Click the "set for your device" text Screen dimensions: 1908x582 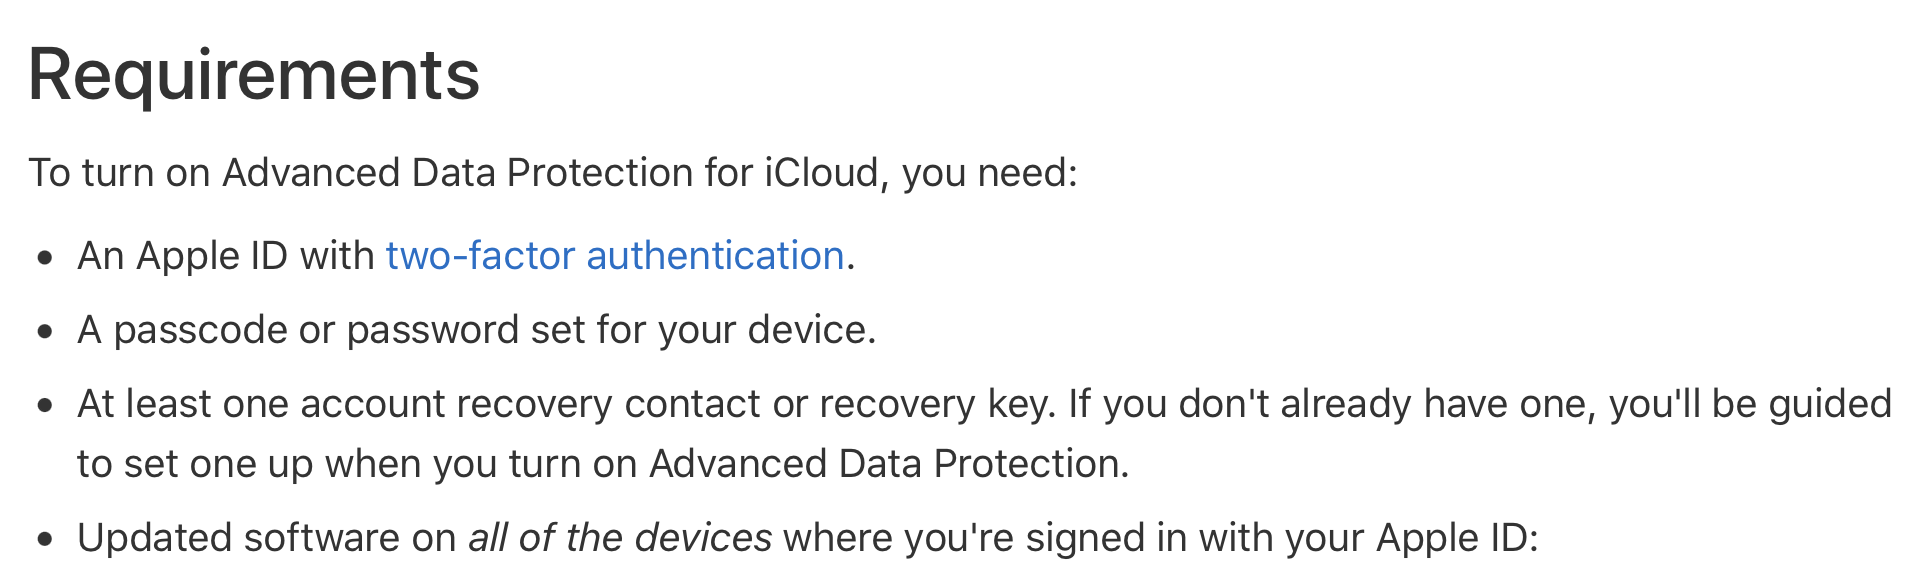pos(700,330)
